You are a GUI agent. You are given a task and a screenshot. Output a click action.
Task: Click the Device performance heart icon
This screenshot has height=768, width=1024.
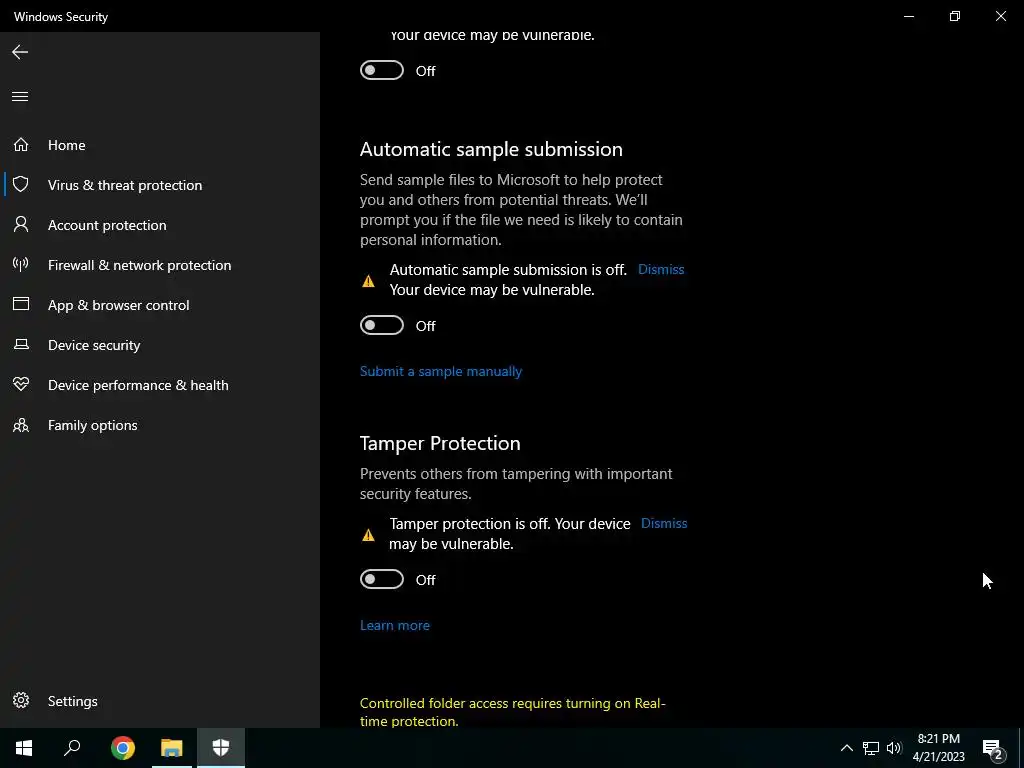click(21, 384)
